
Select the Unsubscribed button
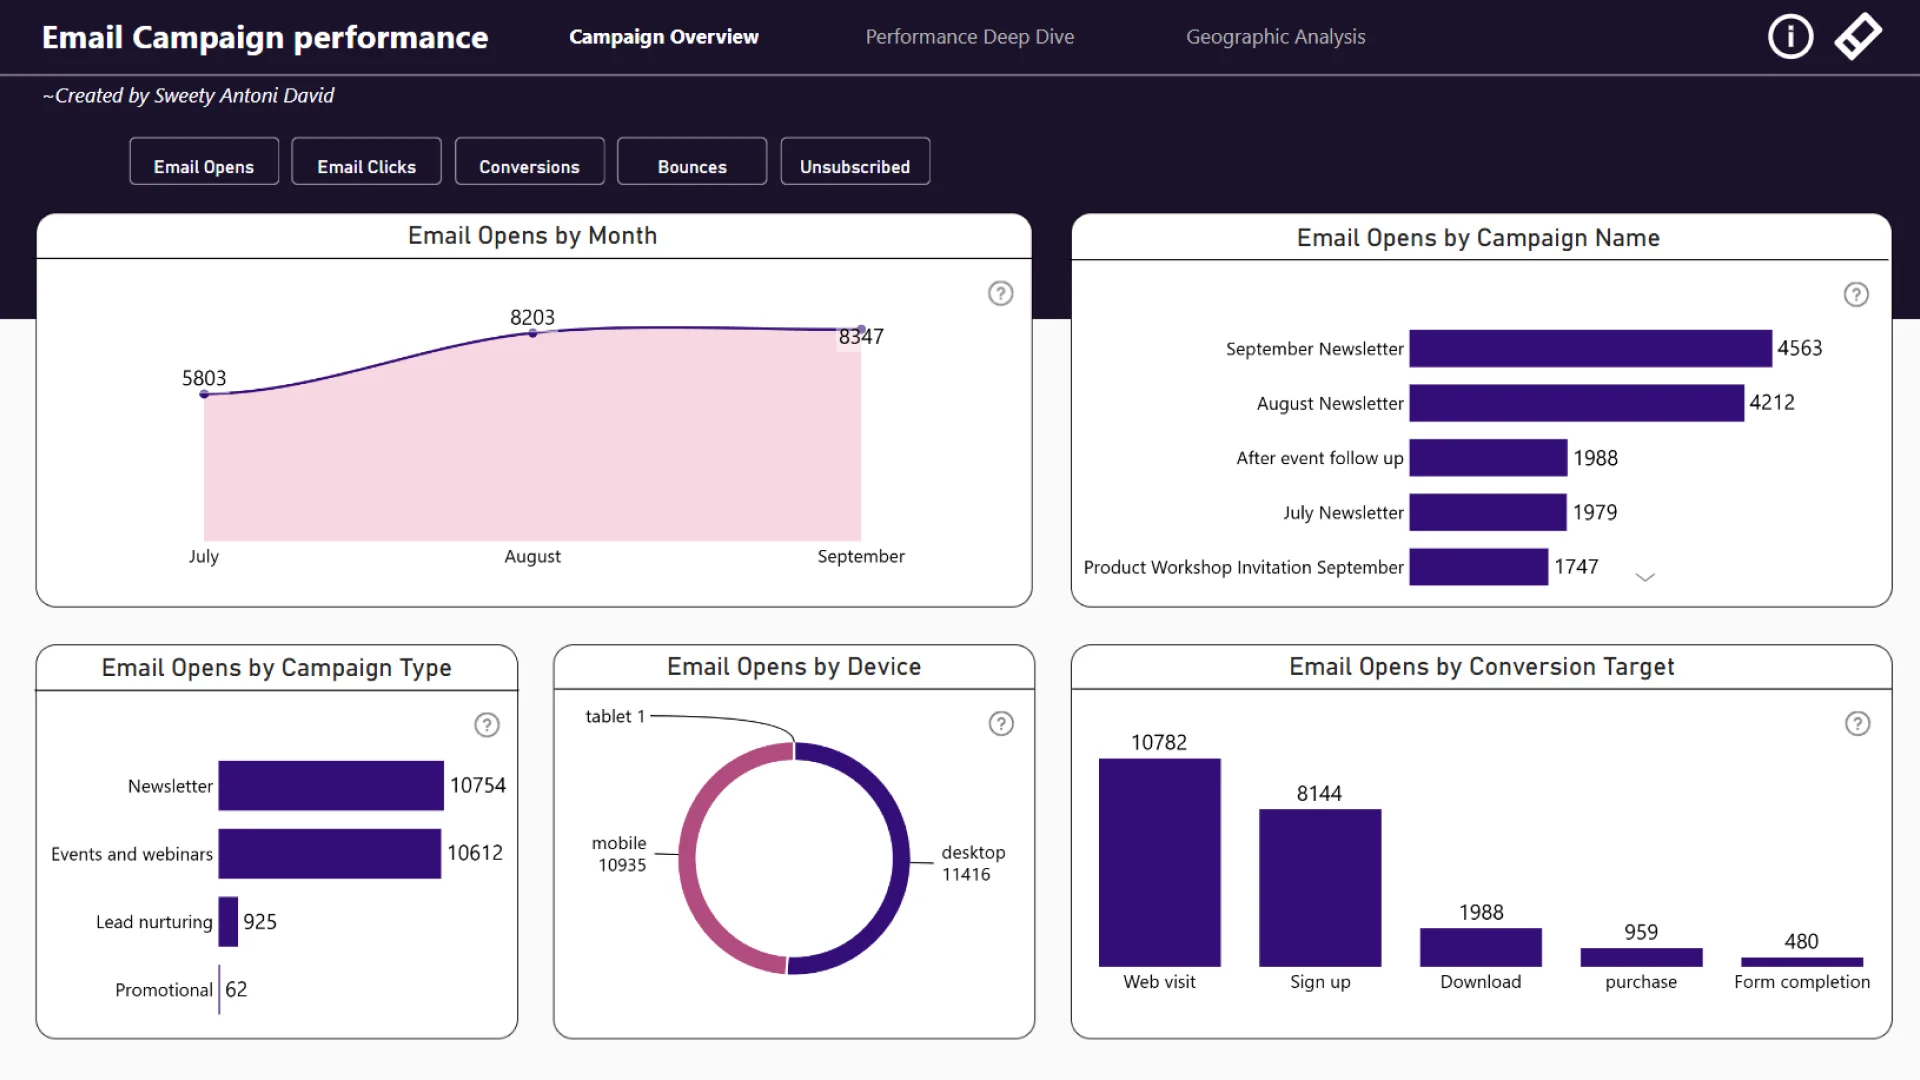855,161
